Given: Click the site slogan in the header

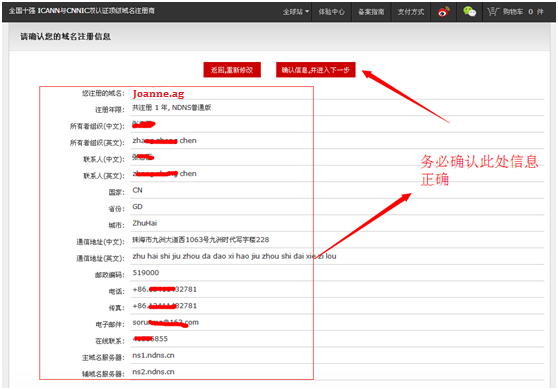Looking at the screenshot, I should click(81, 11).
